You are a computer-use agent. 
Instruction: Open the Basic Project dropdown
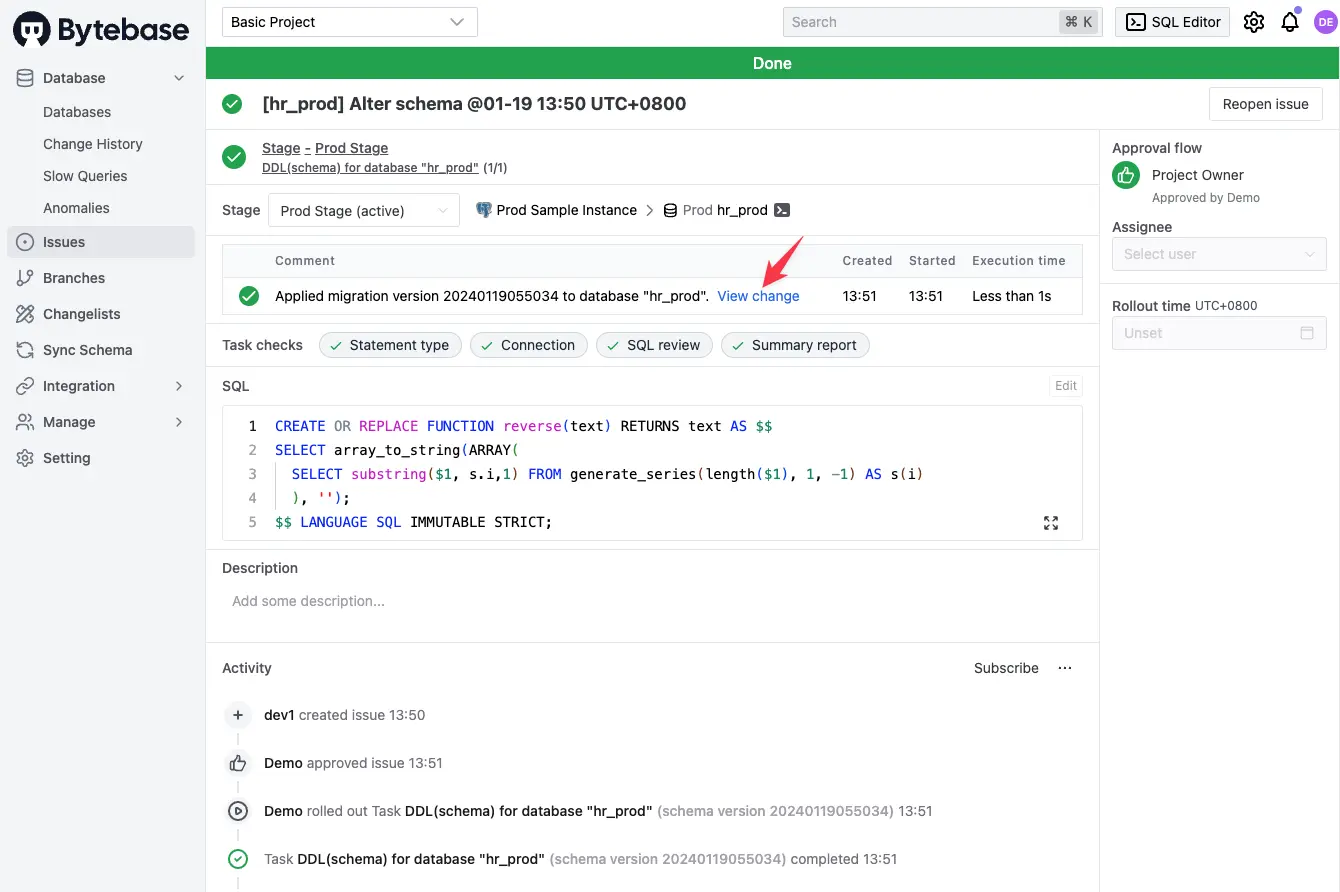[350, 22]
